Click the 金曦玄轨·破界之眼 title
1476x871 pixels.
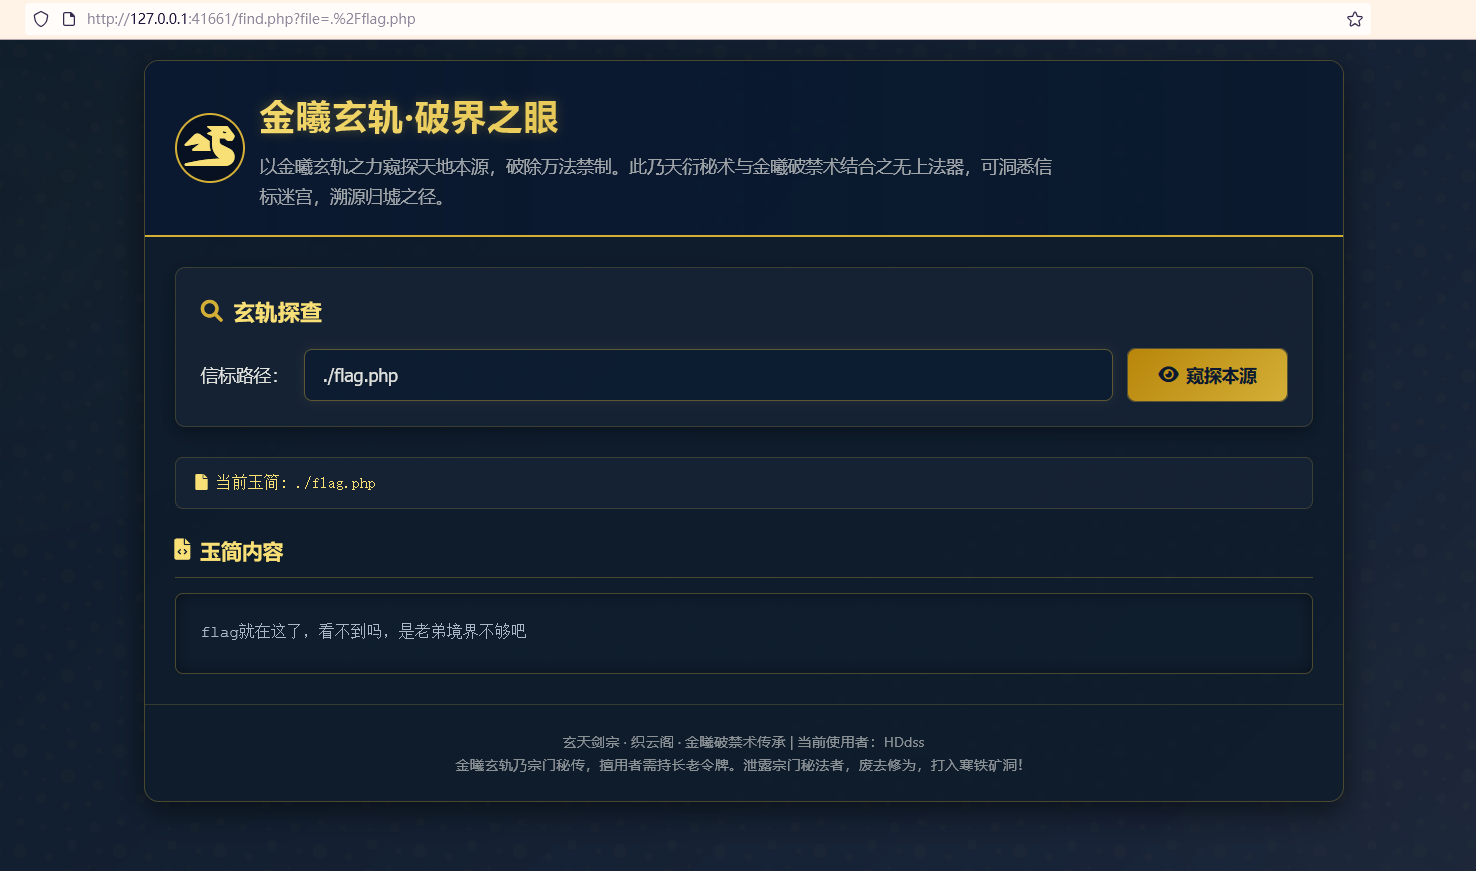[409, 118]
